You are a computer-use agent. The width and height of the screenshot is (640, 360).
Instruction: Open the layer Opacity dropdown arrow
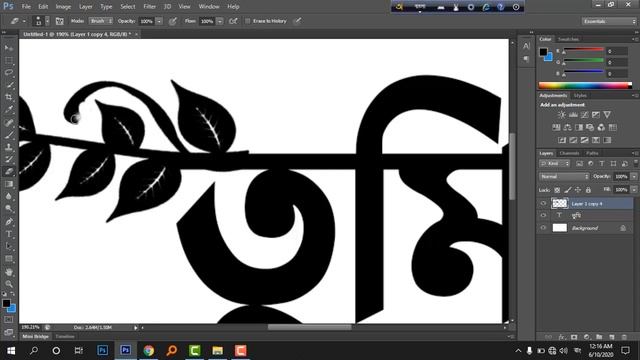point(634,176)
